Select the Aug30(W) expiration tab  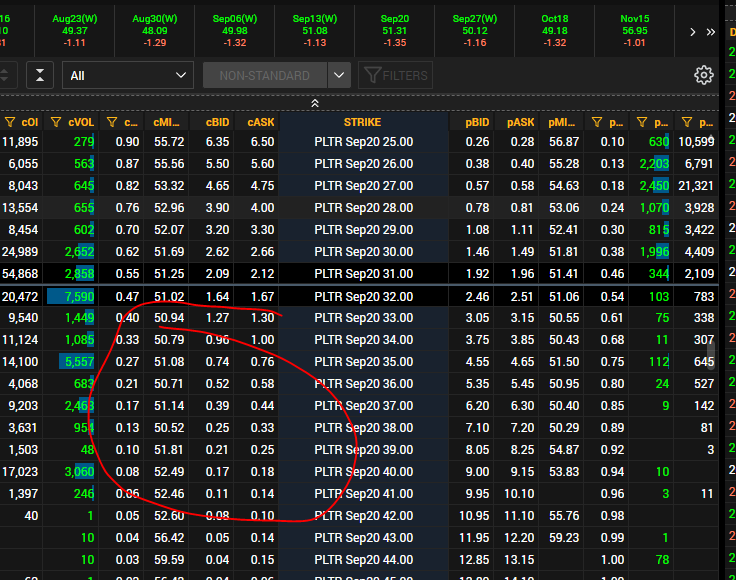[x=154, y=31]
